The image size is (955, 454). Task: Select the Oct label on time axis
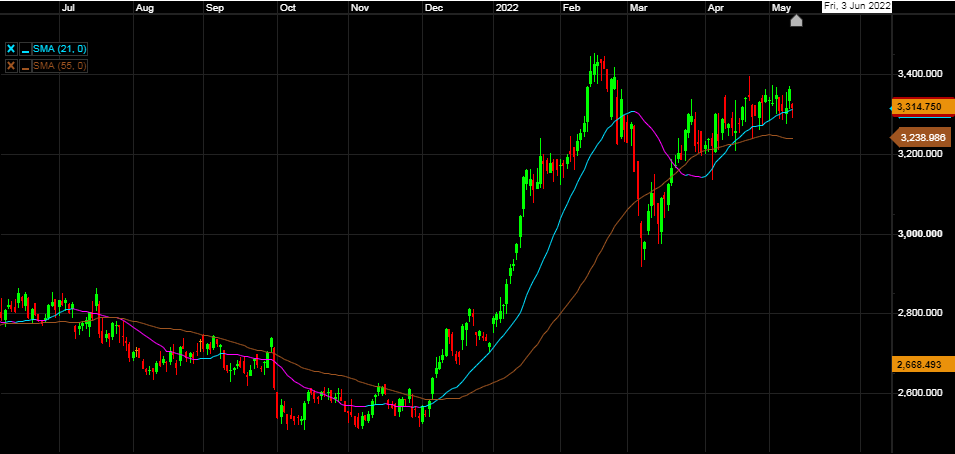click(288, 7)
